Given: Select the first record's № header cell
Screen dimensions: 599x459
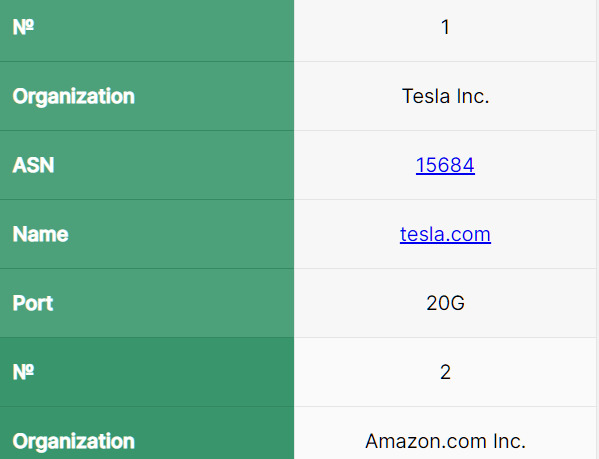Looking at the screenshot, I should point(147,27).
